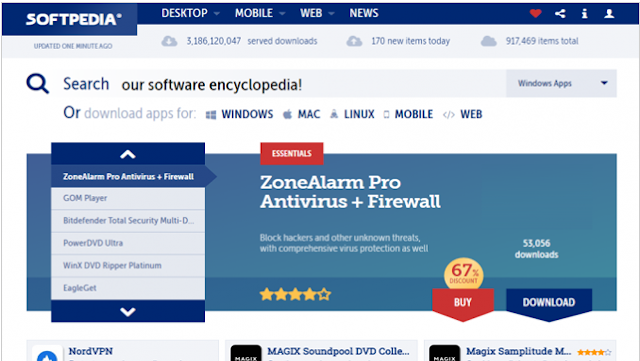Open the user account icon
This screenshot has height=361, width=640.
609,13
